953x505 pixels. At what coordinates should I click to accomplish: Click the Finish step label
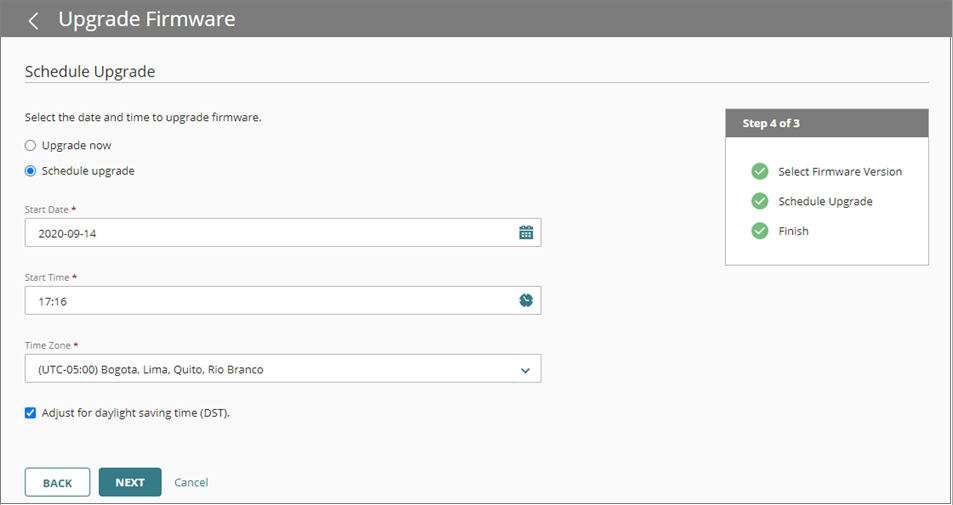point(793,231)
